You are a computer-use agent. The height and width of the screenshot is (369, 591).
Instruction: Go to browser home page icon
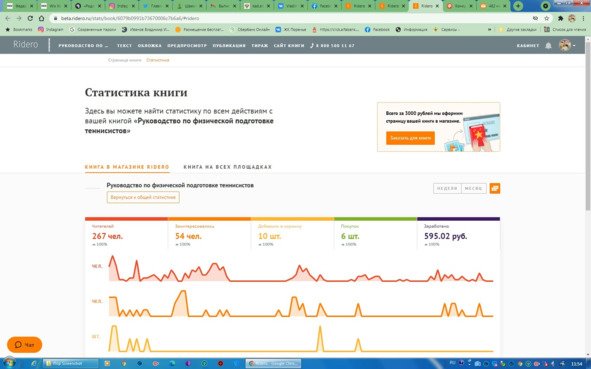[41, 18]
